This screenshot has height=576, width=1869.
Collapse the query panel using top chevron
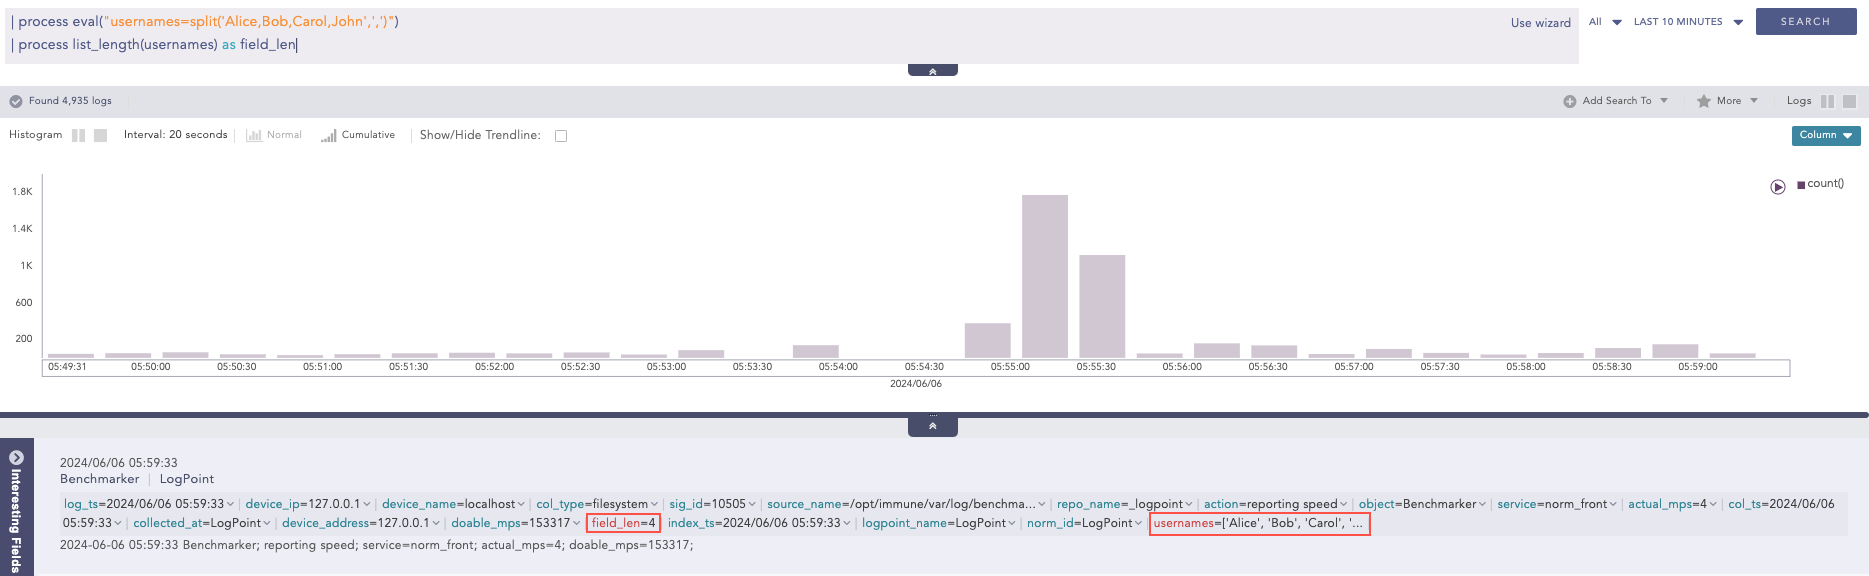(x=932, y=71)
